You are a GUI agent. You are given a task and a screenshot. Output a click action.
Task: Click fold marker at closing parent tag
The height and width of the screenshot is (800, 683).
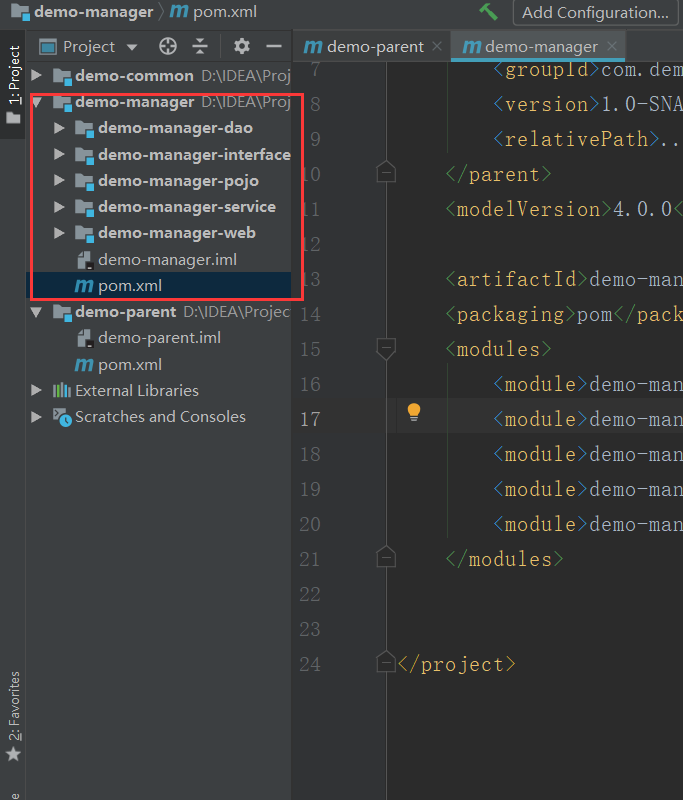point(386,172)
